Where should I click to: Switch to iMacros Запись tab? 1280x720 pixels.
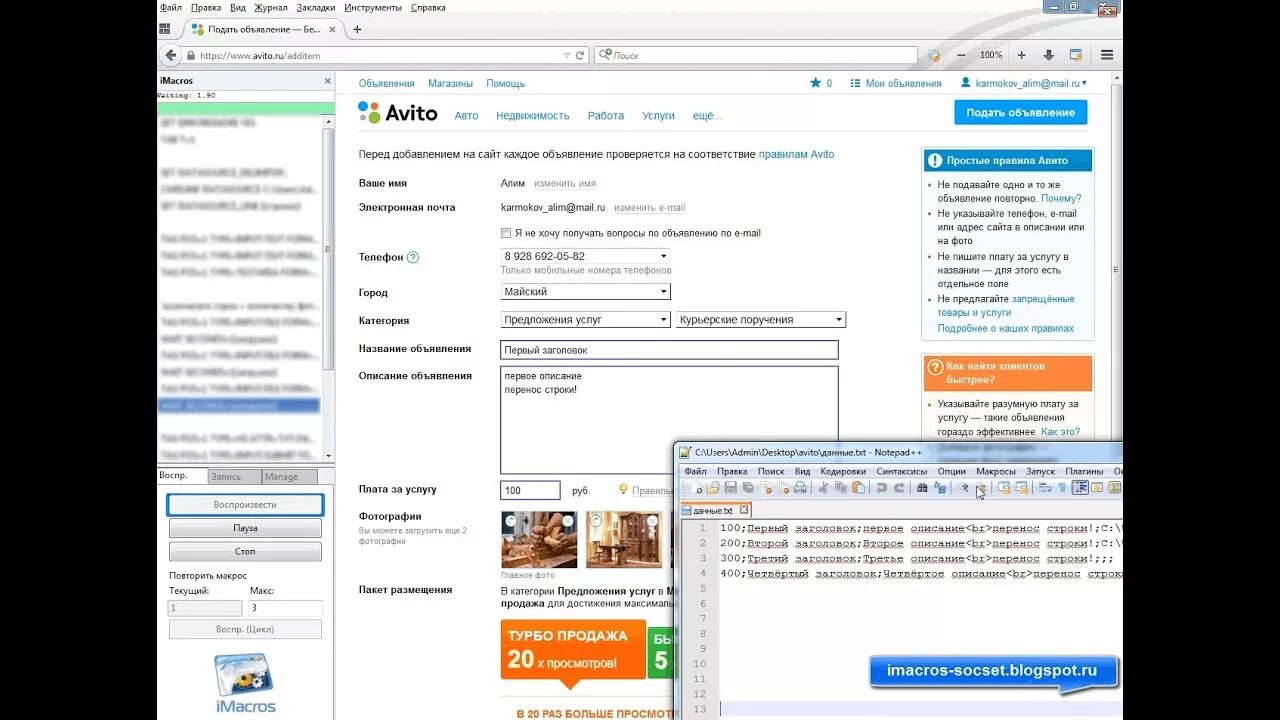coord(236,477)
